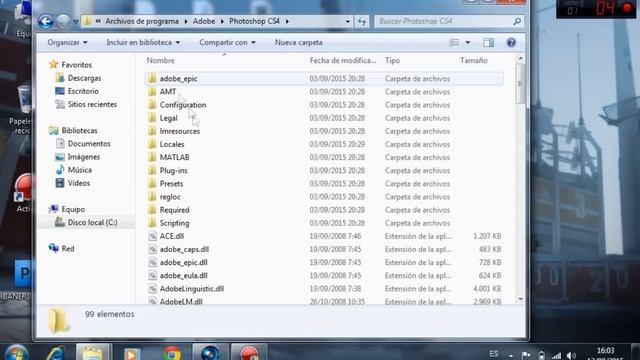640x360 pixels.
Task: Open Vídeos library
Action: (x=78, y=183)
